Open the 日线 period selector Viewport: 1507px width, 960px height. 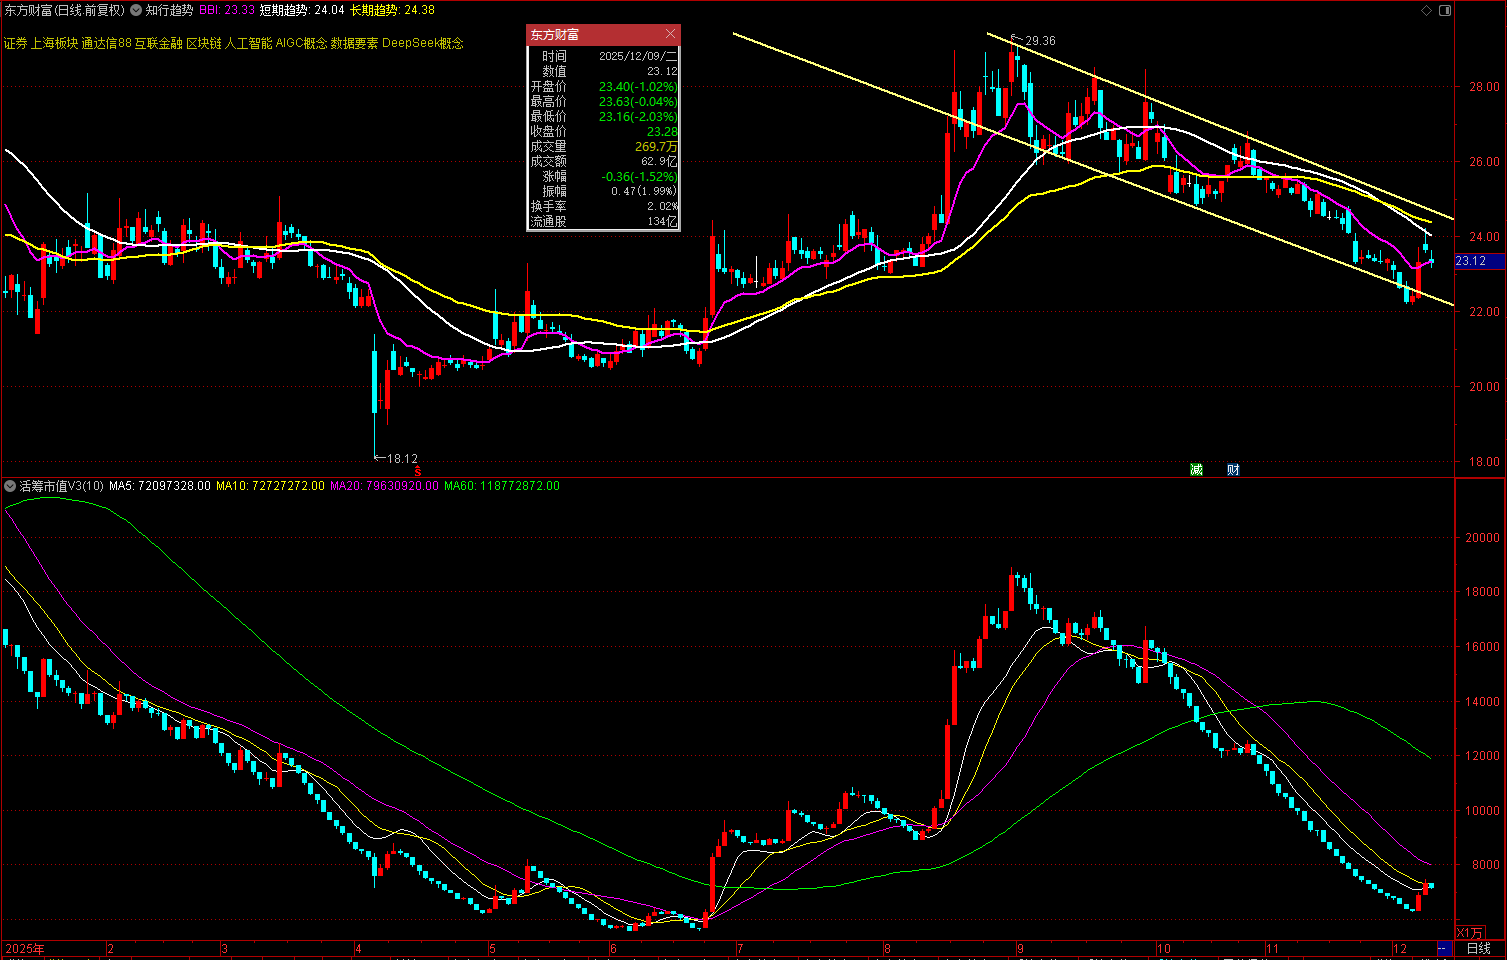(1478, 948)
